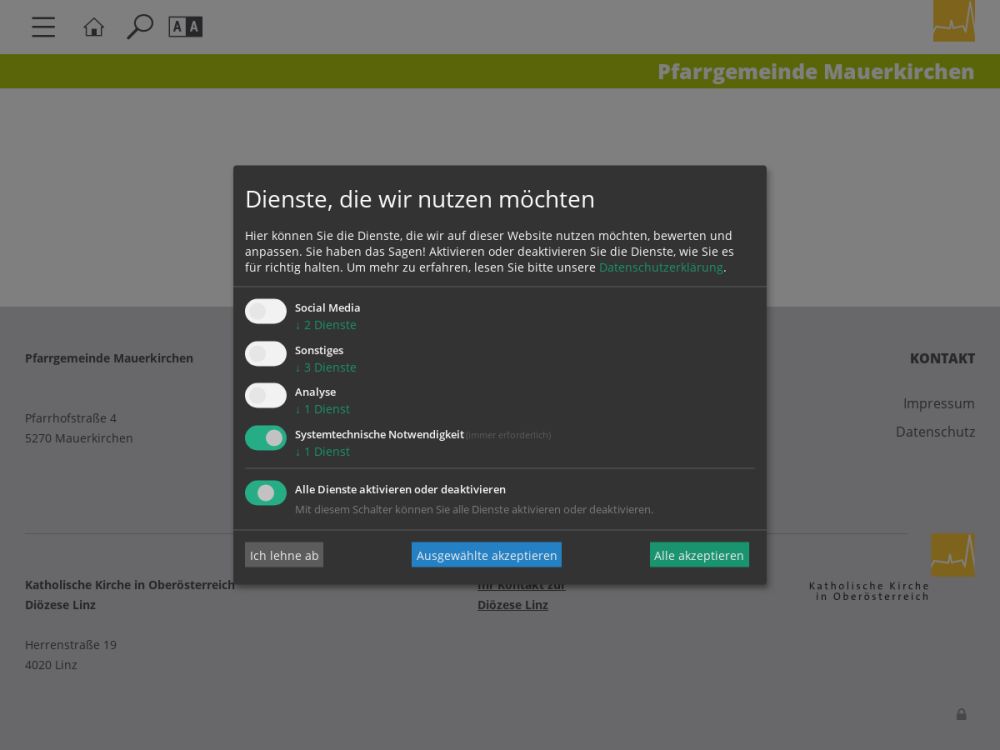
Task: Enable the Social Media toggle
Action: click(266, 312)
